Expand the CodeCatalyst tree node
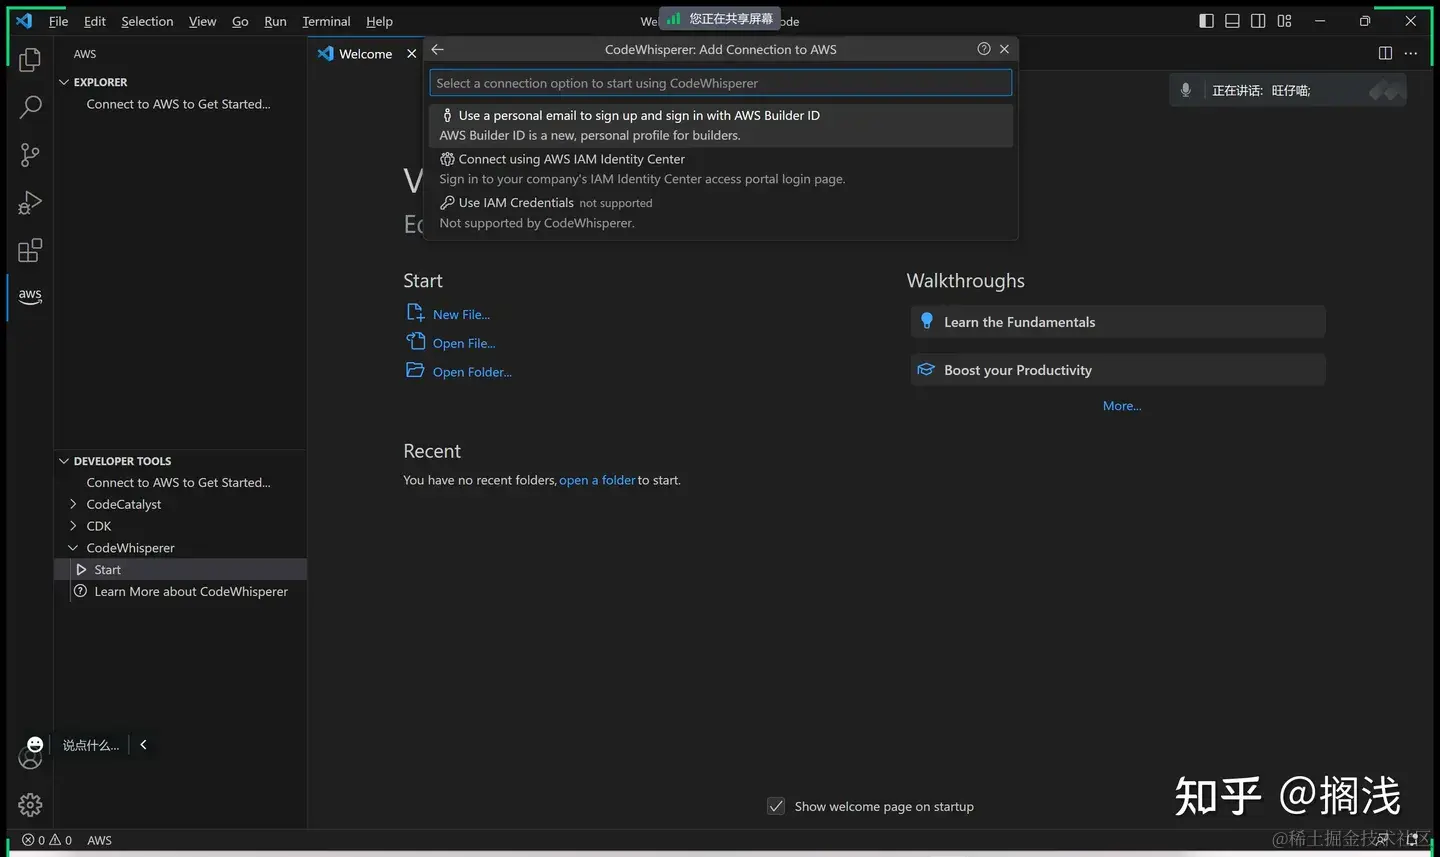The image size is (1440, 857). point(73,504)
